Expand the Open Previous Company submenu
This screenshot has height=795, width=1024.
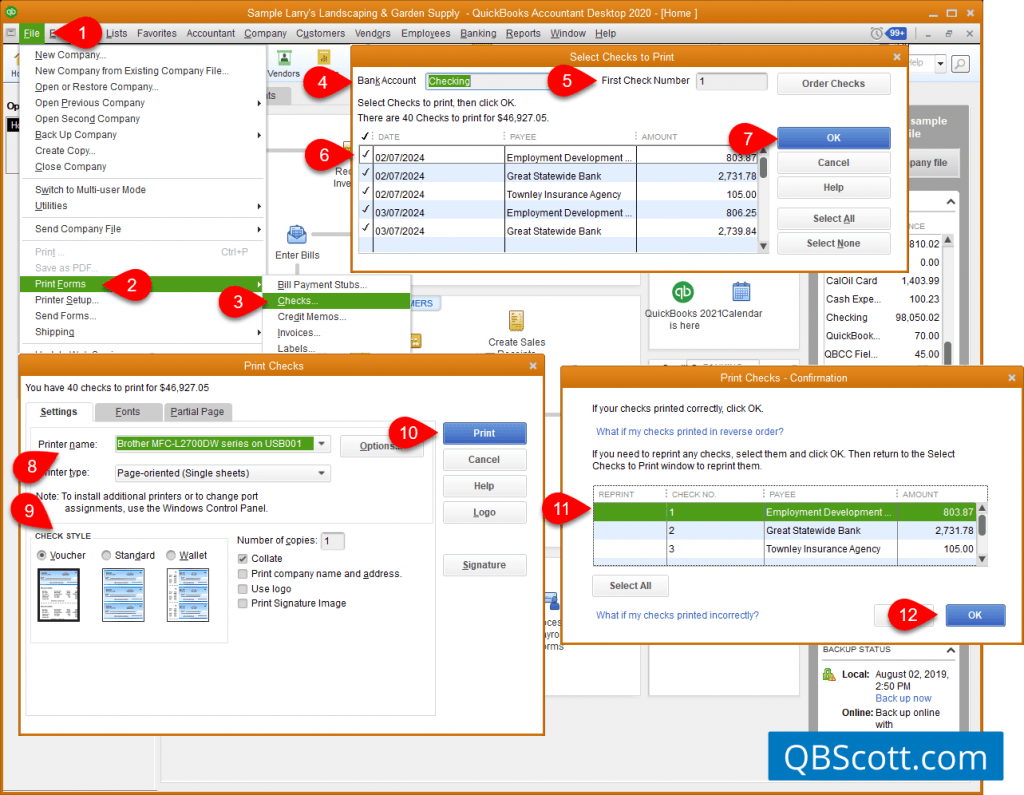click(x=259, y=103)
